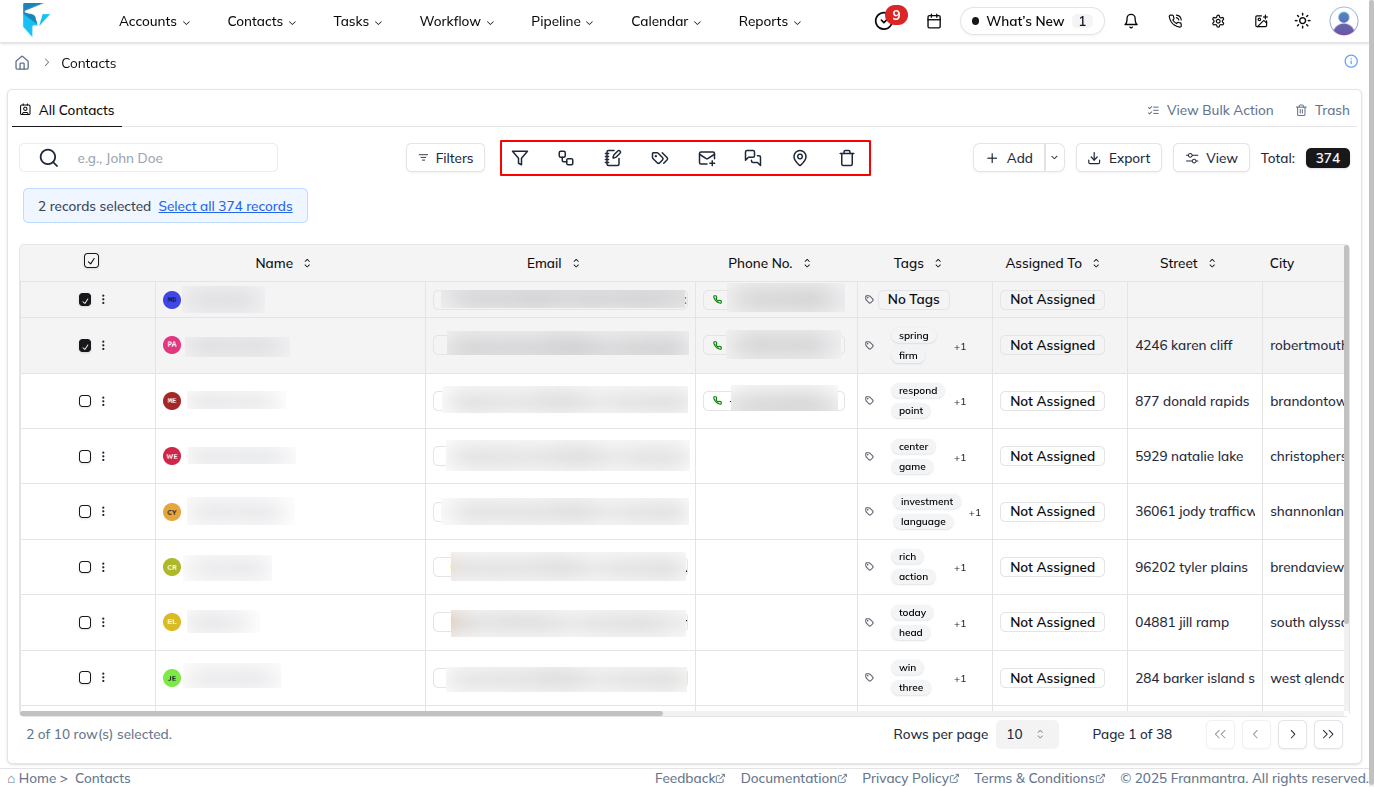
Task: Click the app logo in top left
Action: coord(36,20)
